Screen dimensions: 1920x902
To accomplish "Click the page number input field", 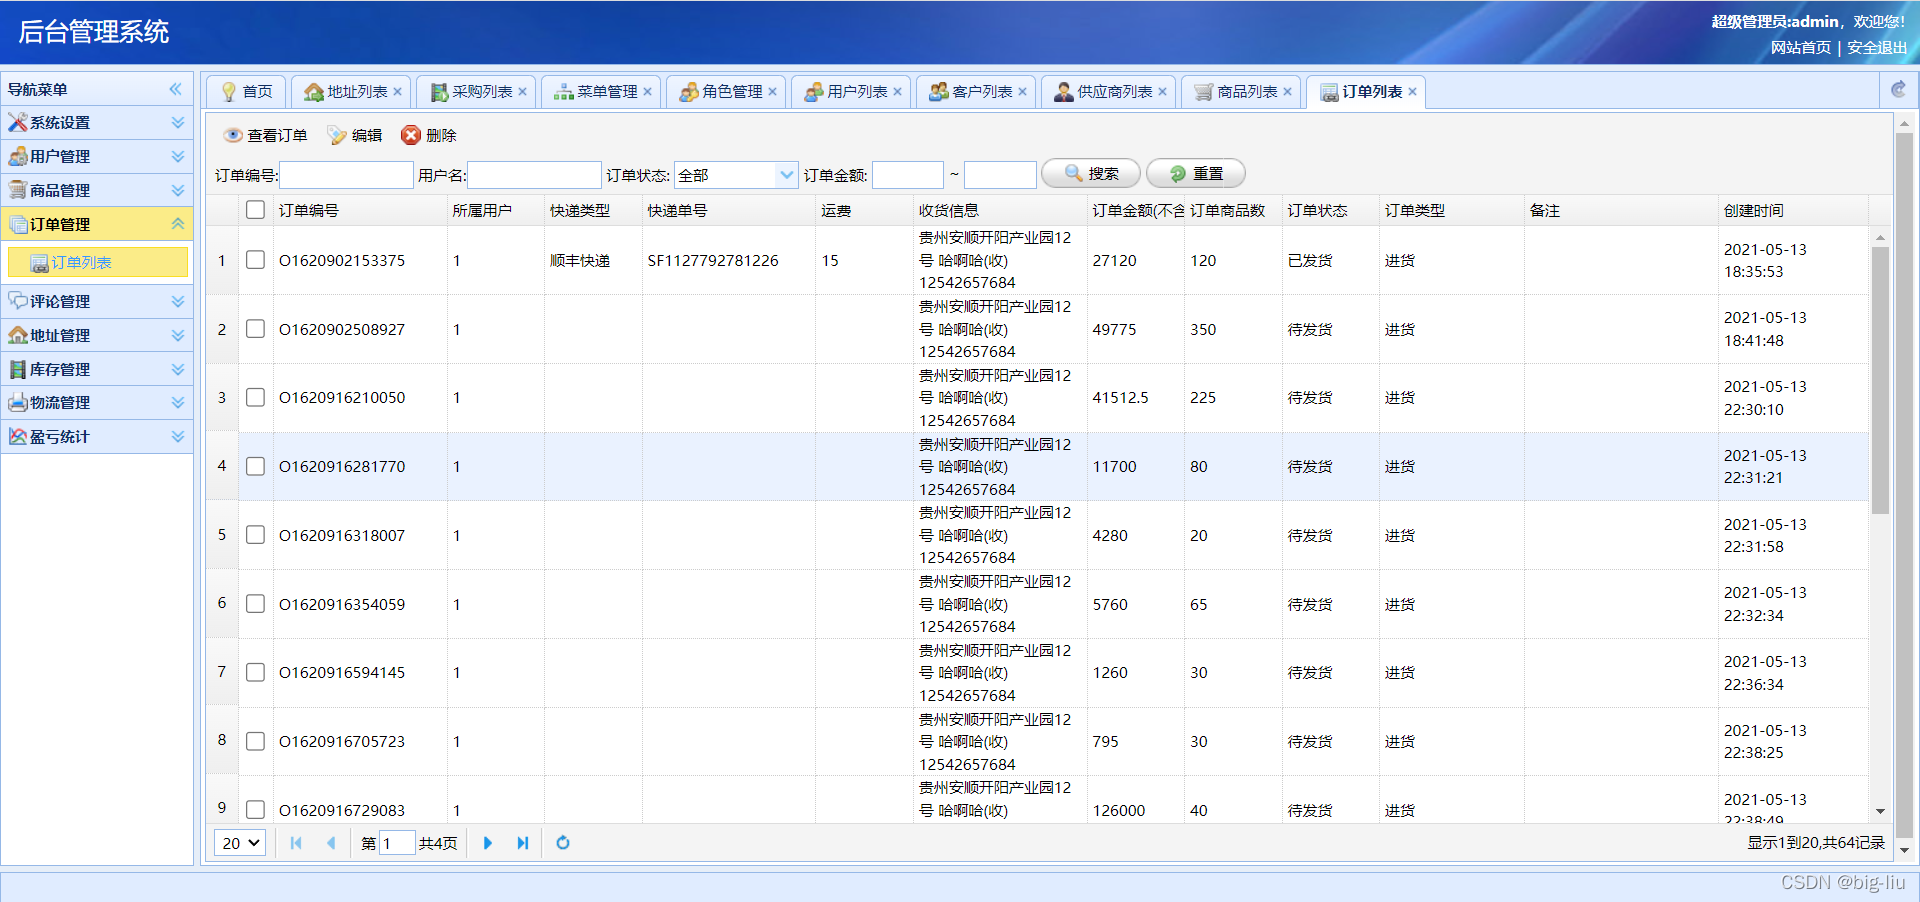I will pos(397,843).
